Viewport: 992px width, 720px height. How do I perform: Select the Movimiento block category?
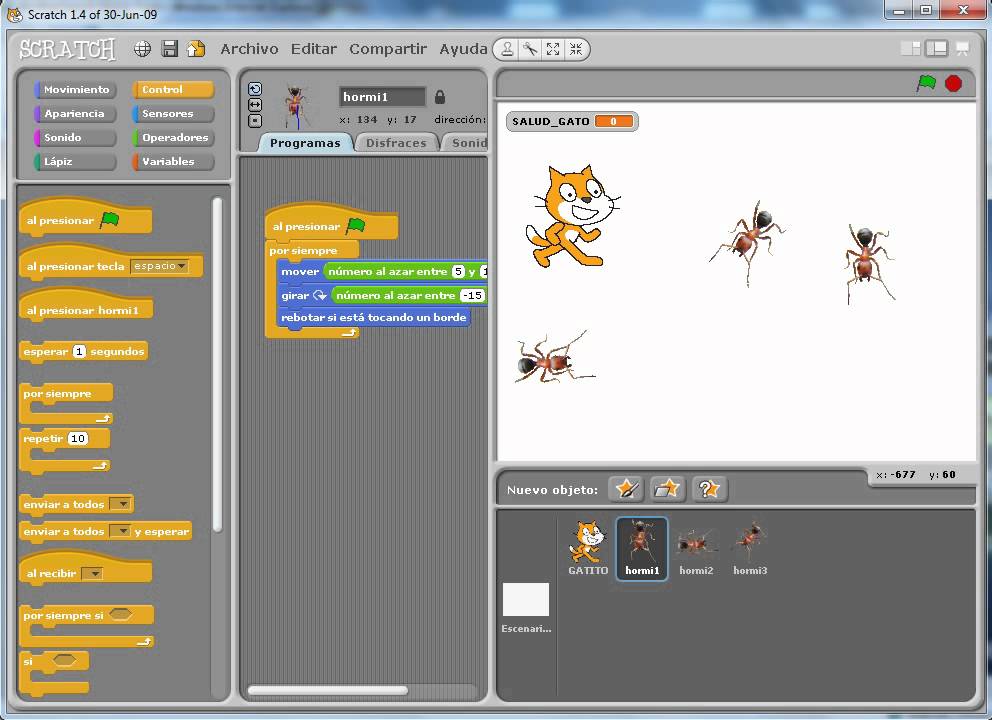point(75,89)
